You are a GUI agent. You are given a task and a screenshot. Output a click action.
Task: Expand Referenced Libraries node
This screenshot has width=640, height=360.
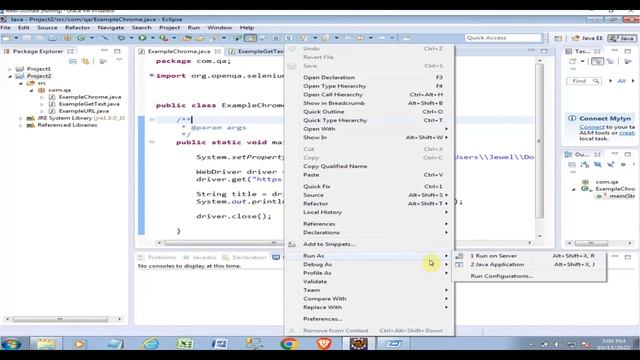pos(21,125)
